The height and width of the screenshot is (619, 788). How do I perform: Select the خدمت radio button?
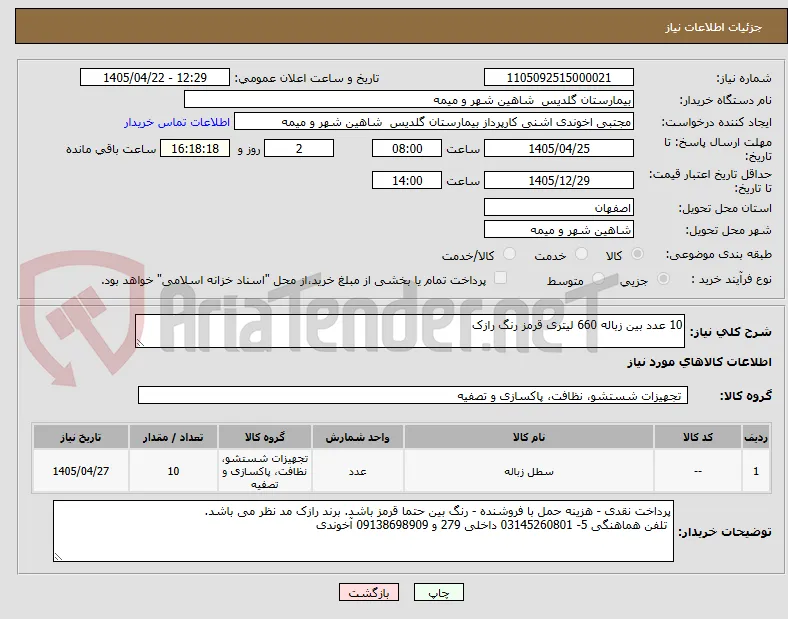pyautogui.click(x=581, y=254)
